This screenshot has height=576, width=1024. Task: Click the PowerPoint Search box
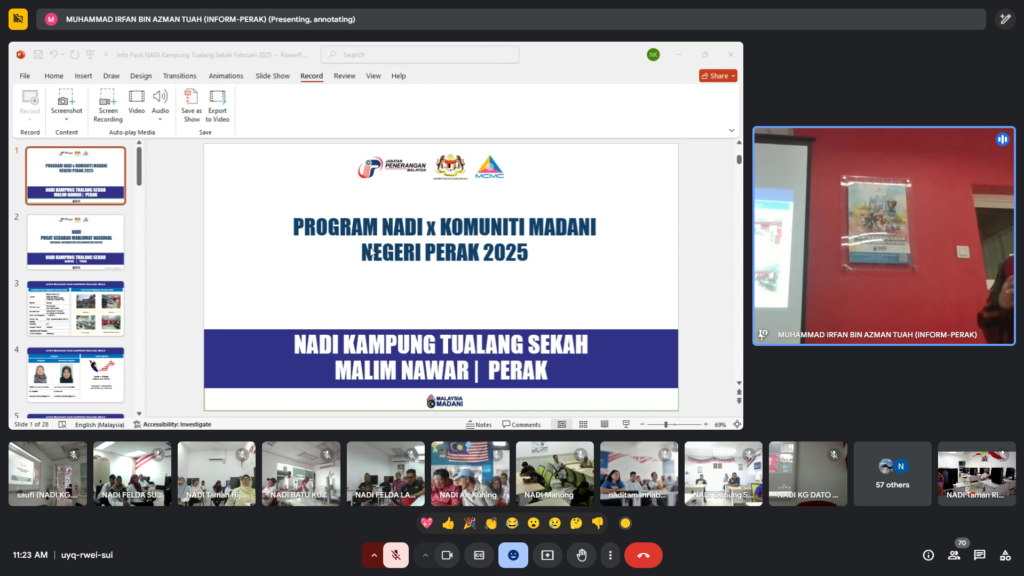pyautogui.click(x=420, y=55)
